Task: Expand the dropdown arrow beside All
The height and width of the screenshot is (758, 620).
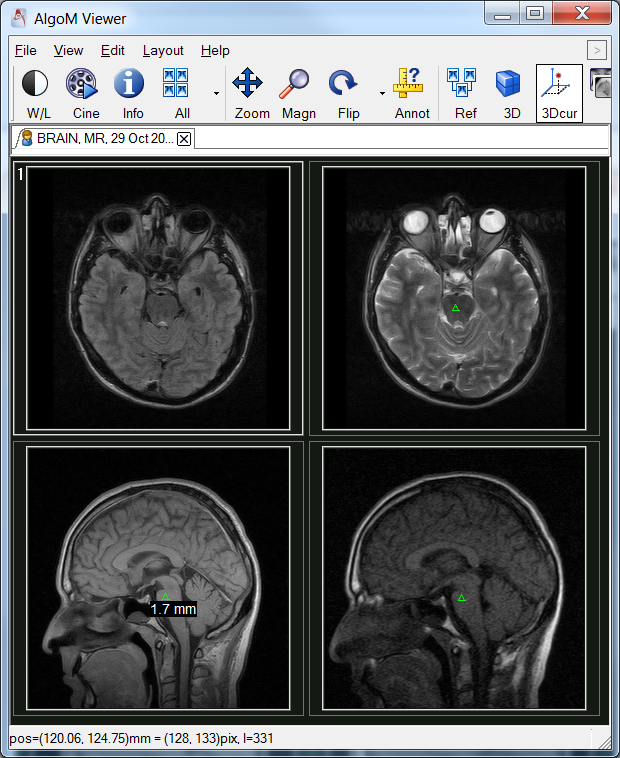Action: (216, 94)
